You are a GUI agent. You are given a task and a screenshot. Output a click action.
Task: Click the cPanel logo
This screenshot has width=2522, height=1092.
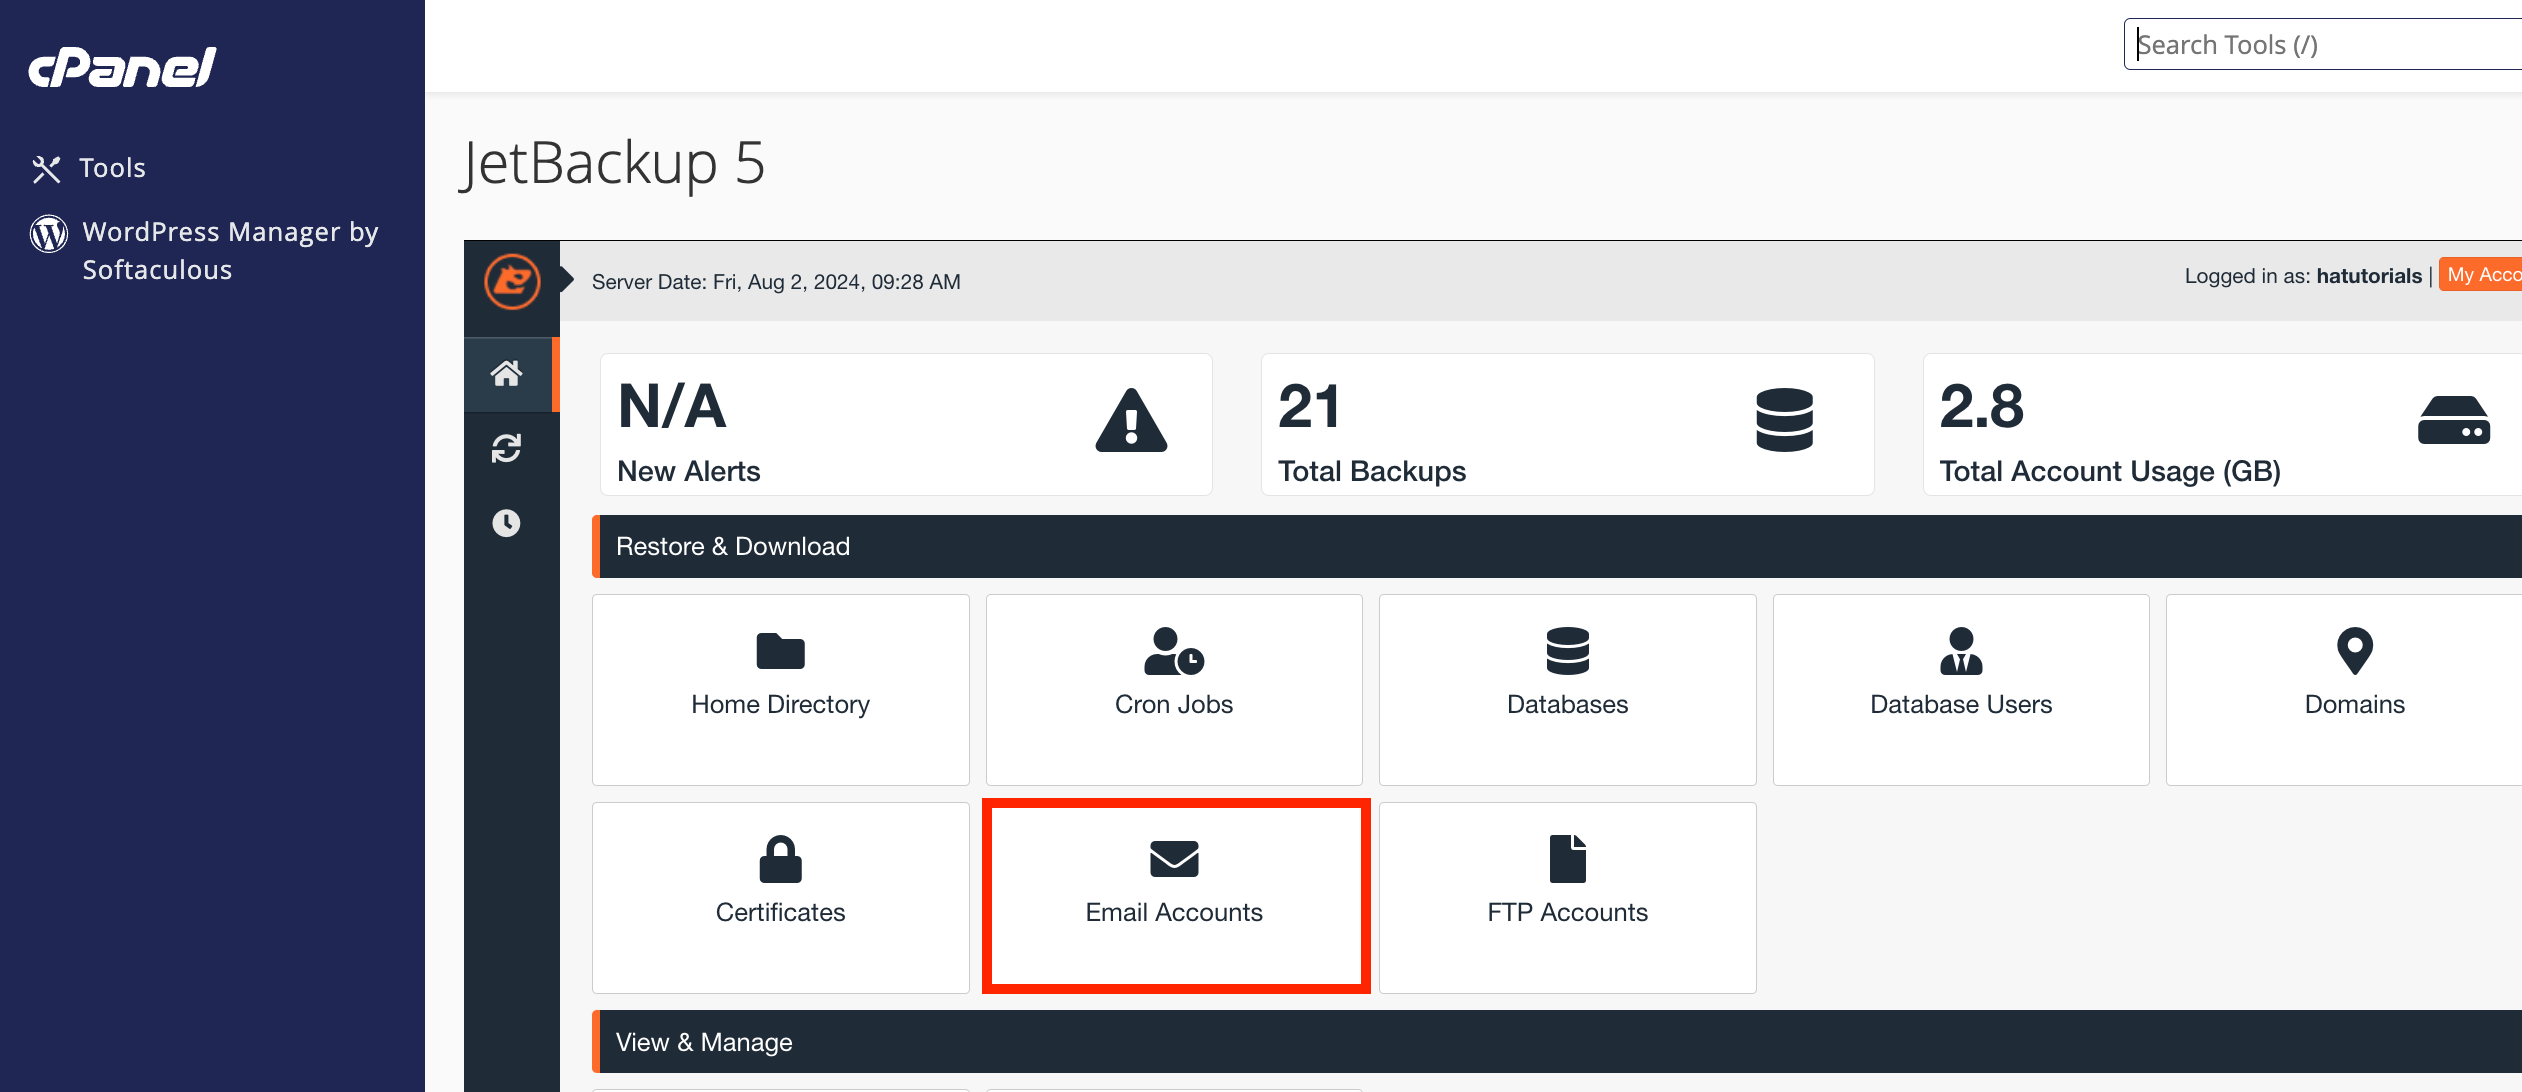122,67
